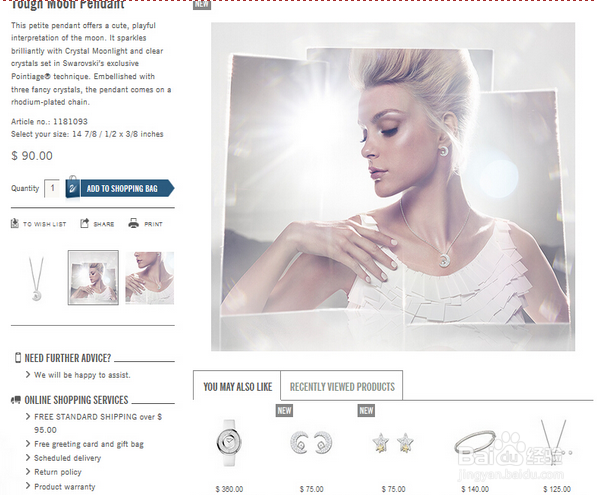This screenshot has width=597, height=495.
Task: Click the printer icon
Action: point(133,223)
